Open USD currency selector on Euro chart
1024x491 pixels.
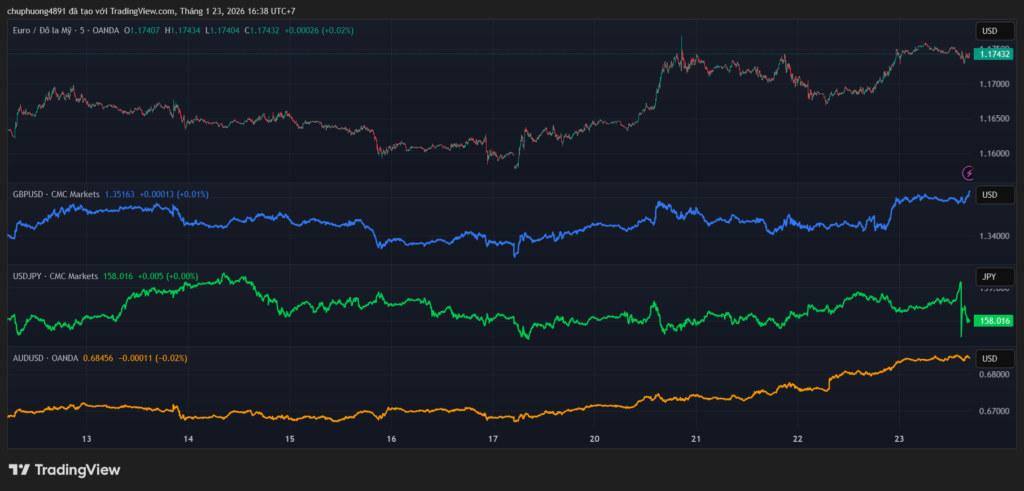click(x=989, y=31)
